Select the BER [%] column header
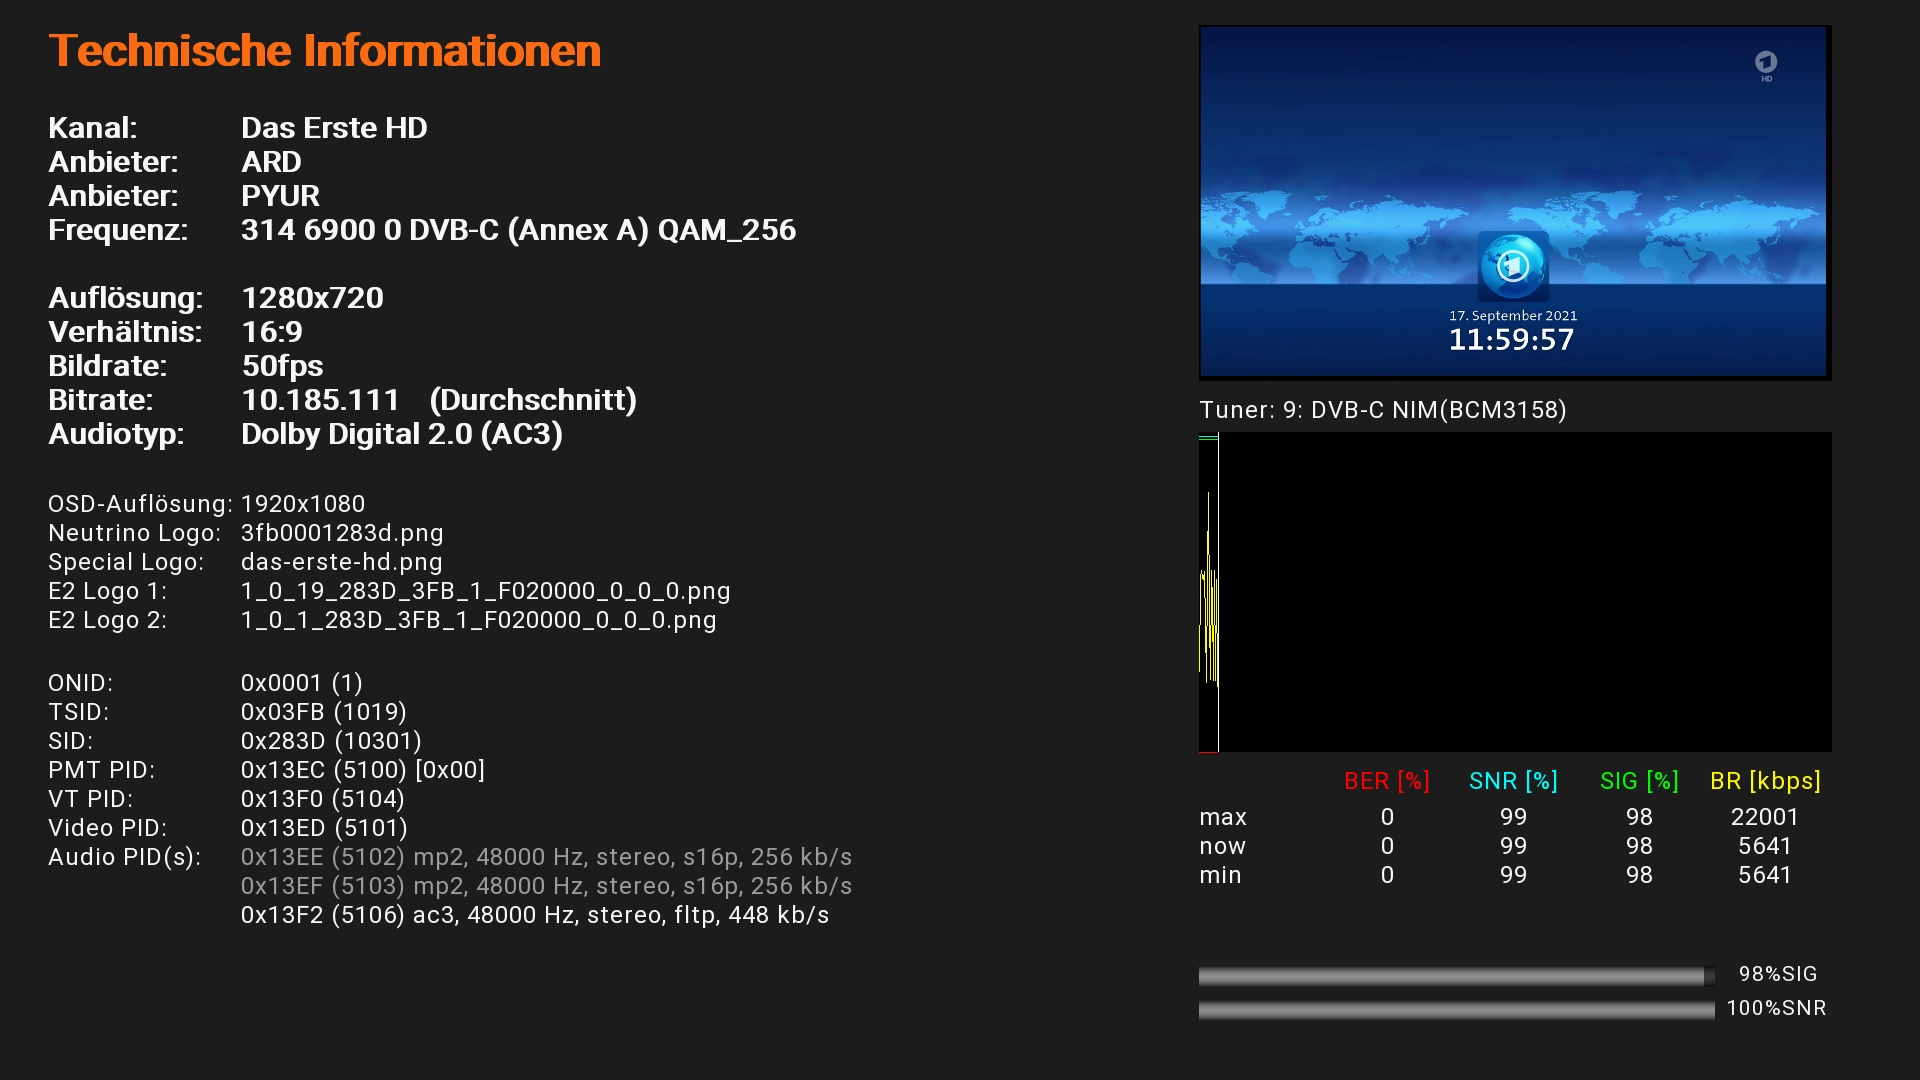 pyautogui.click(x=1386, y=781)
